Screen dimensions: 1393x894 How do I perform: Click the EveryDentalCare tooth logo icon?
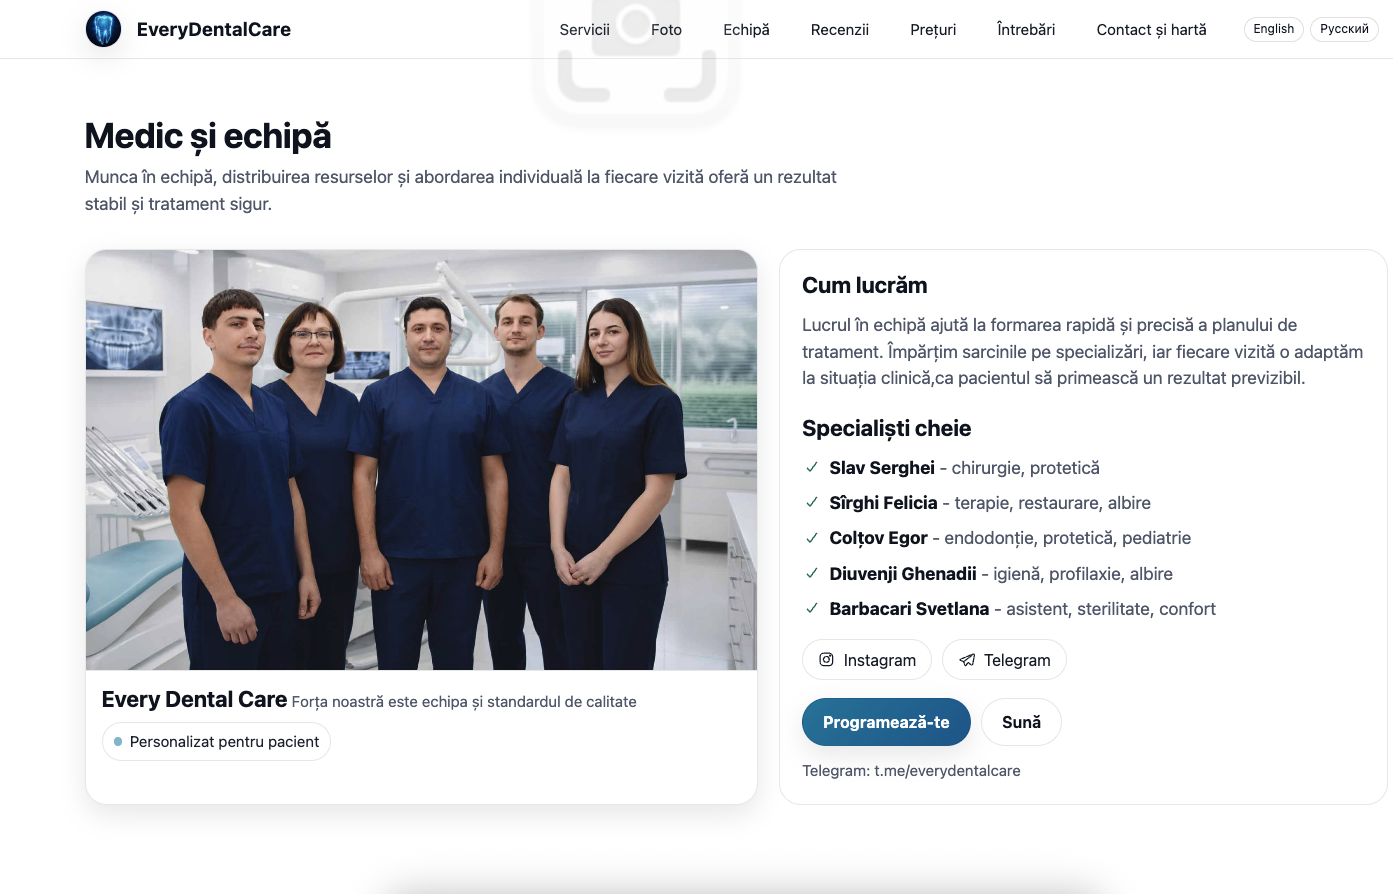pyautogui.click(x=103, y=29)
